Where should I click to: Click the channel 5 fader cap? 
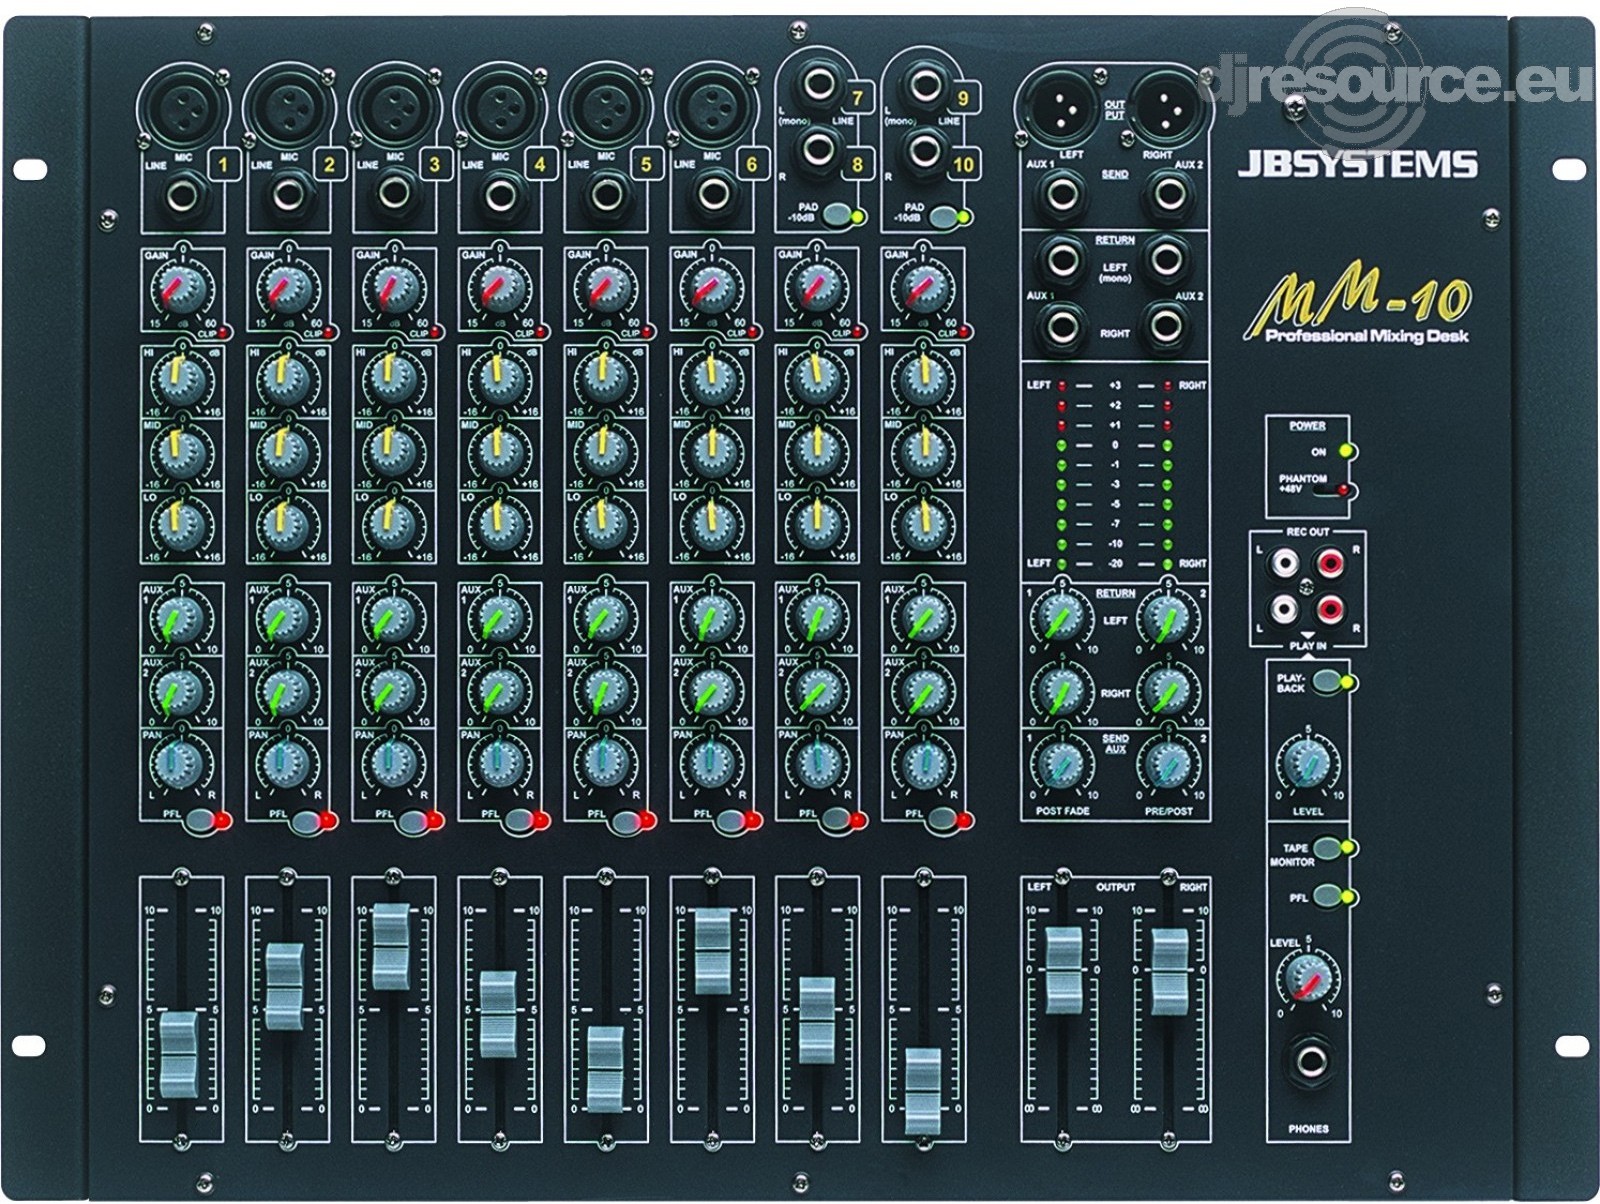coord(605,1068)
